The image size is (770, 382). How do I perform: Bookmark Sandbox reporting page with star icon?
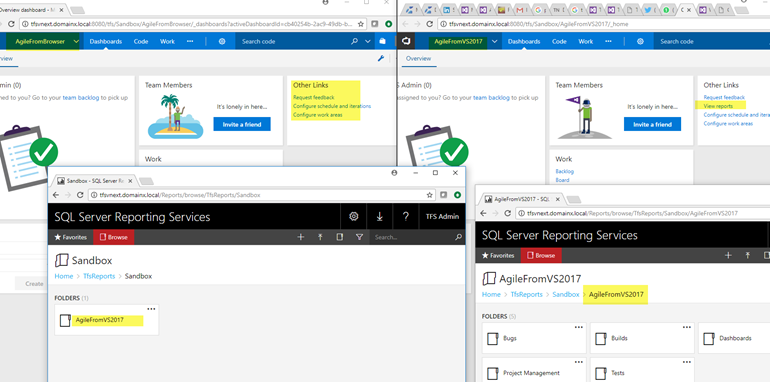[x=430, y=195]
